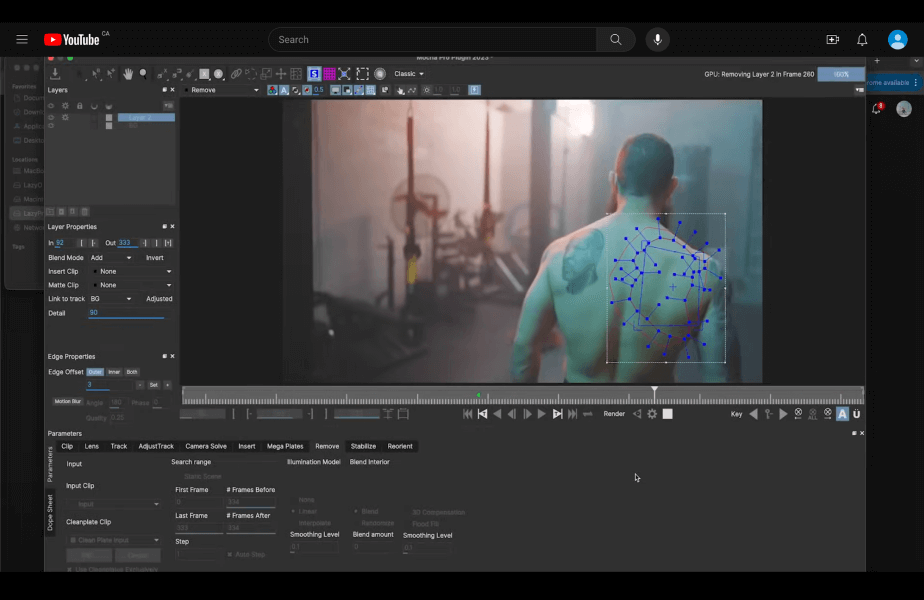Close the Edge Properties panel
The width and height of the screenshot is (924, 600).
tap(172, 357)
